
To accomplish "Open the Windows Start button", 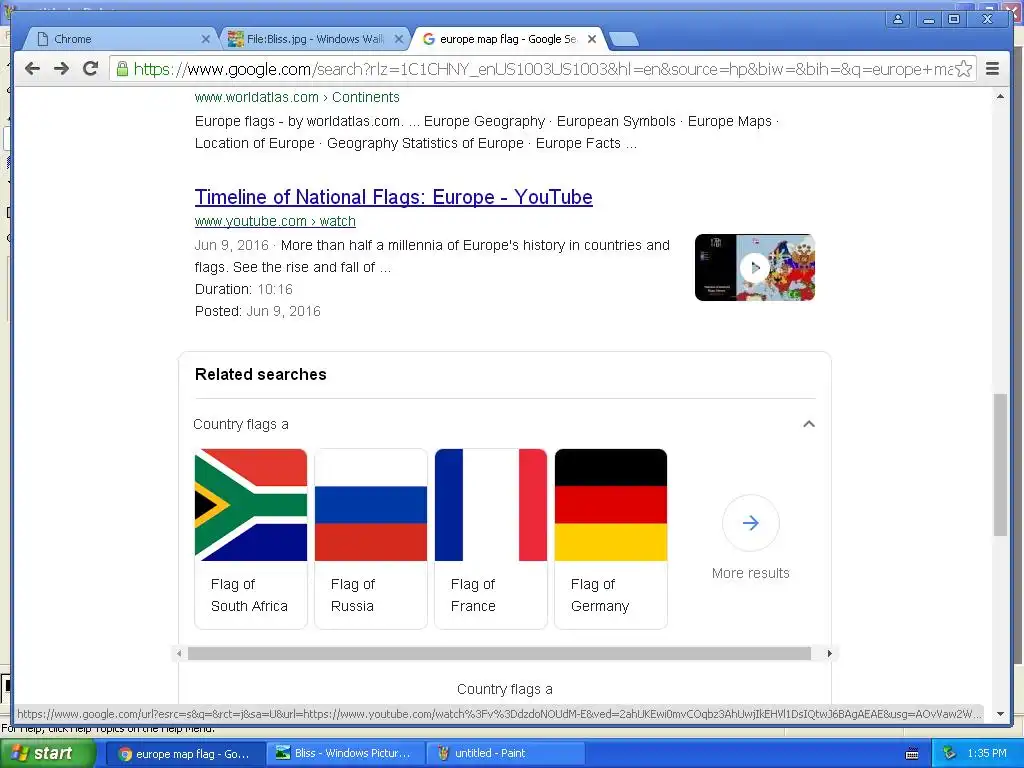I will click(x=47, y=754).
